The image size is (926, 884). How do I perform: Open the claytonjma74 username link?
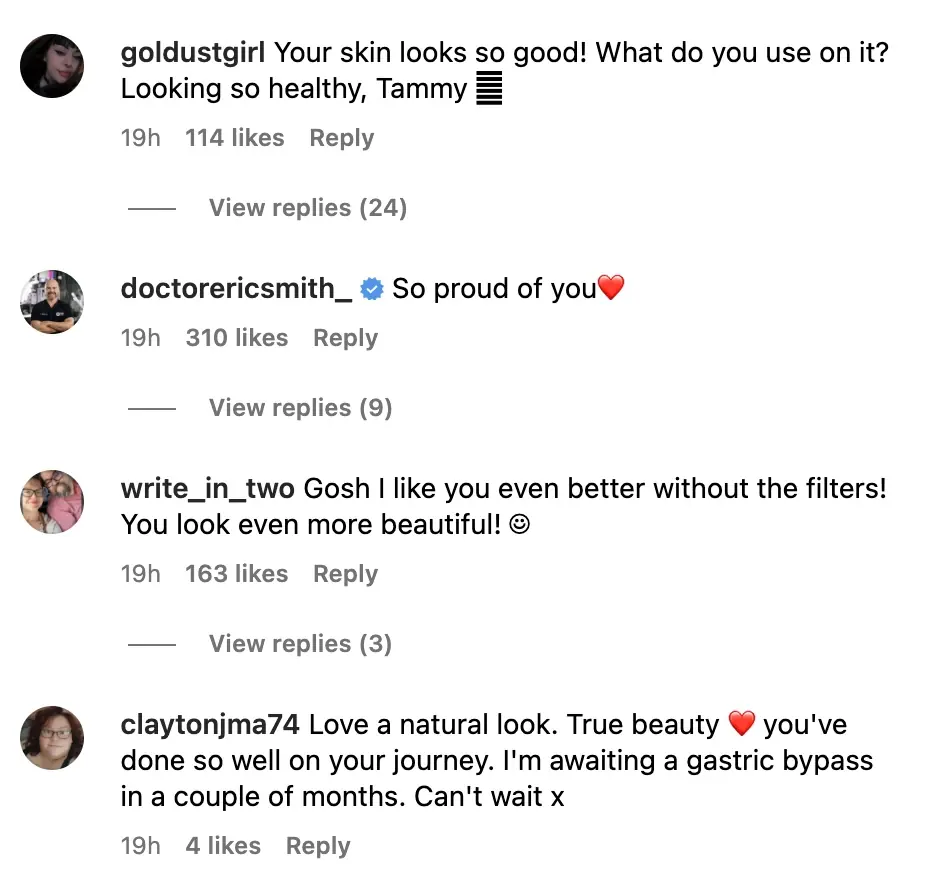pos(210,724)
